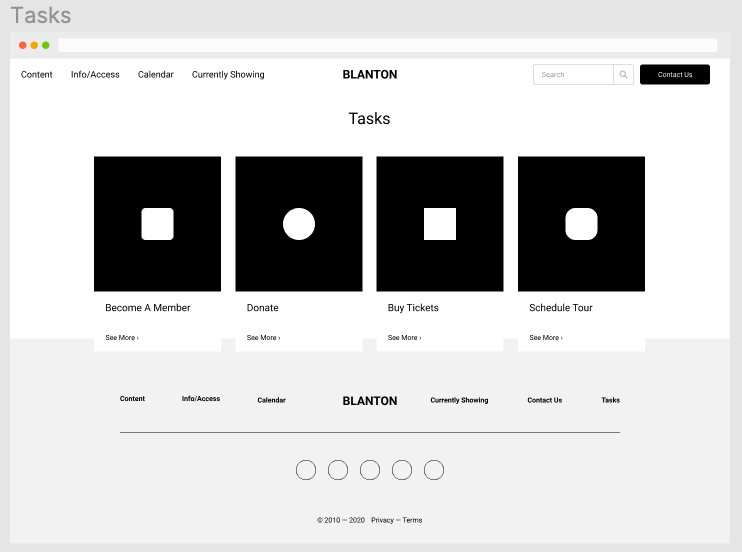The width and height of the screenshot is (742, 552).
Task: Open the Buy Tickets card title
Action: click(413, 308)
